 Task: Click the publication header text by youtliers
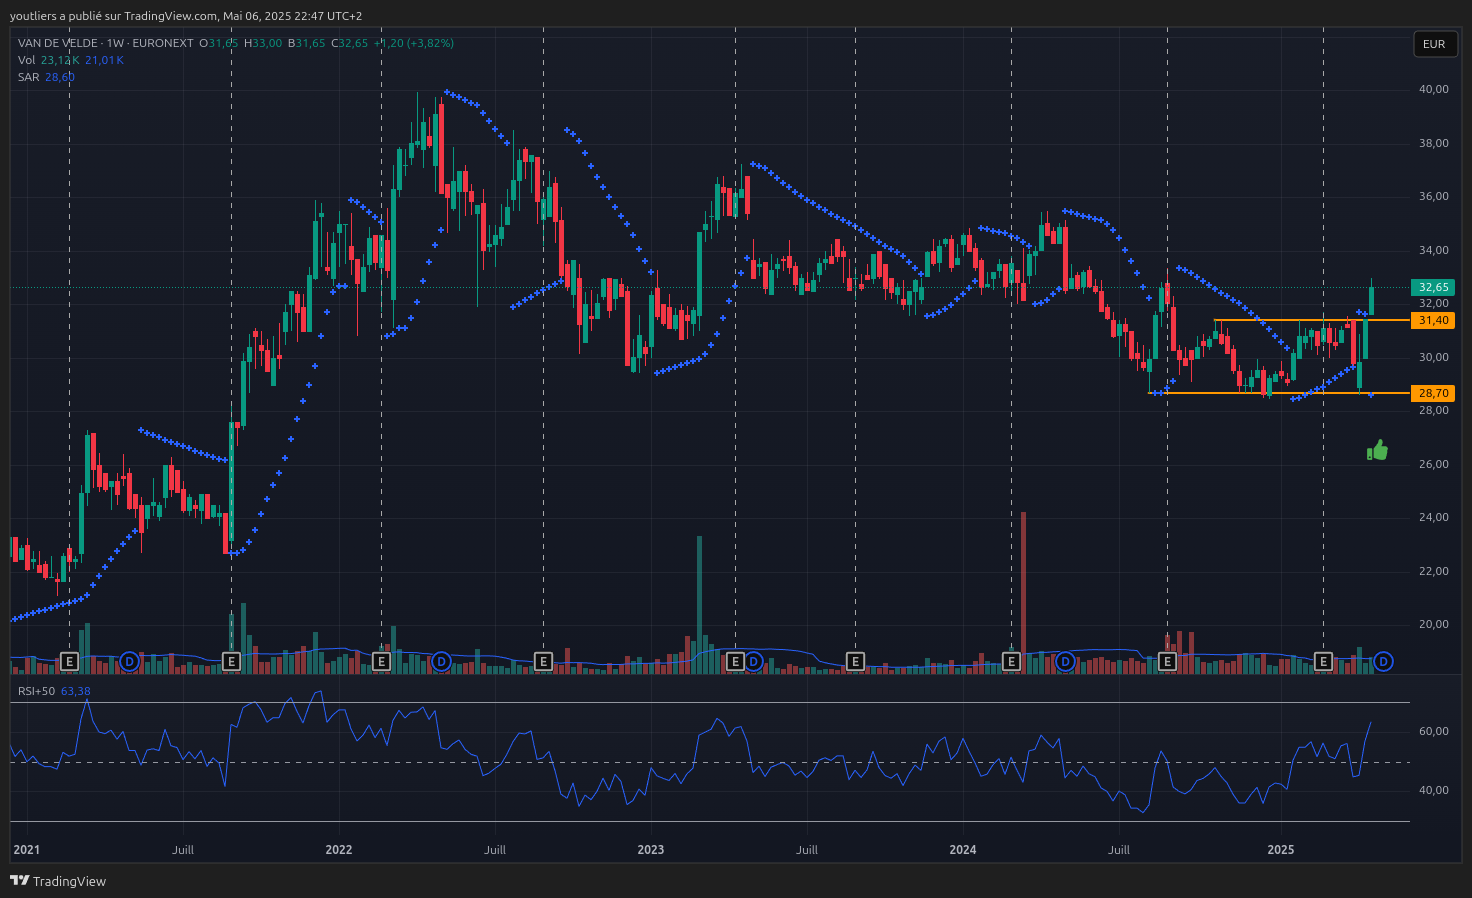[186, 16]
